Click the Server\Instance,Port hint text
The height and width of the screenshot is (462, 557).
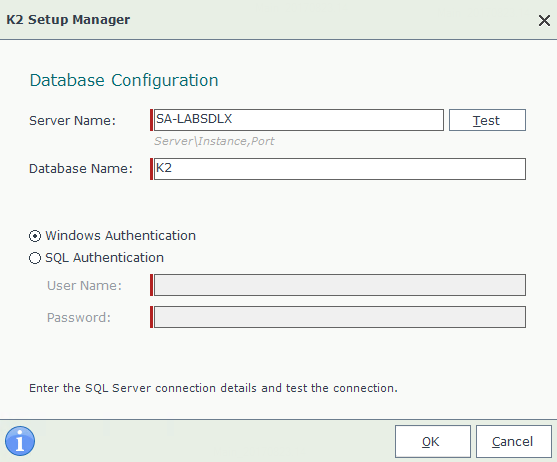[x=214, y=141]
